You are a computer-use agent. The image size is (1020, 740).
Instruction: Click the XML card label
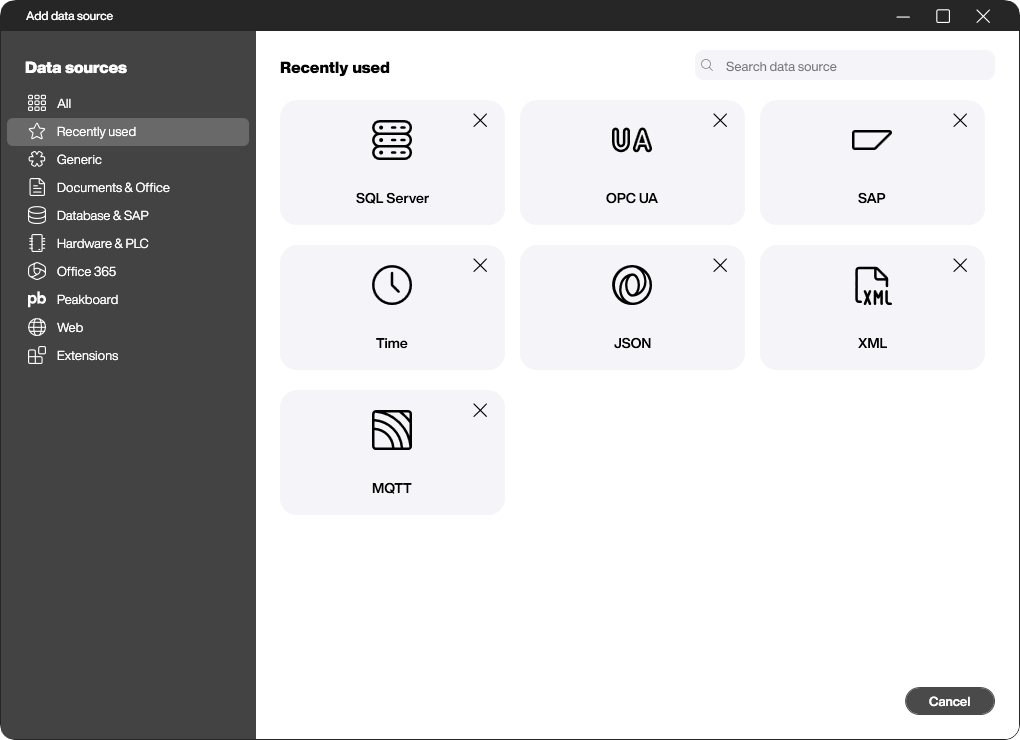coord(872,343)
